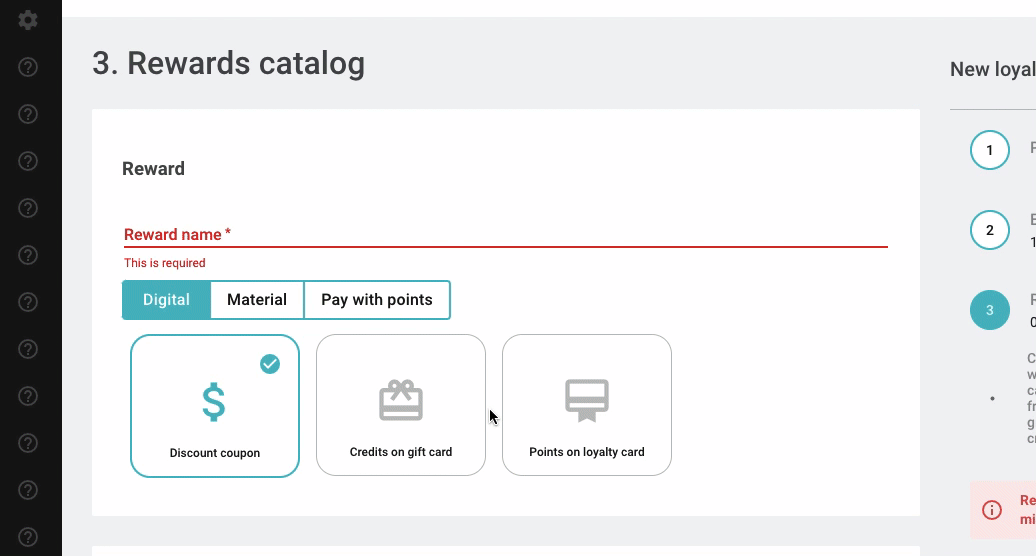Click the loyalty card ribbon icon
The height and width of the screenshot is (556, 1036).
pos(587,401)
